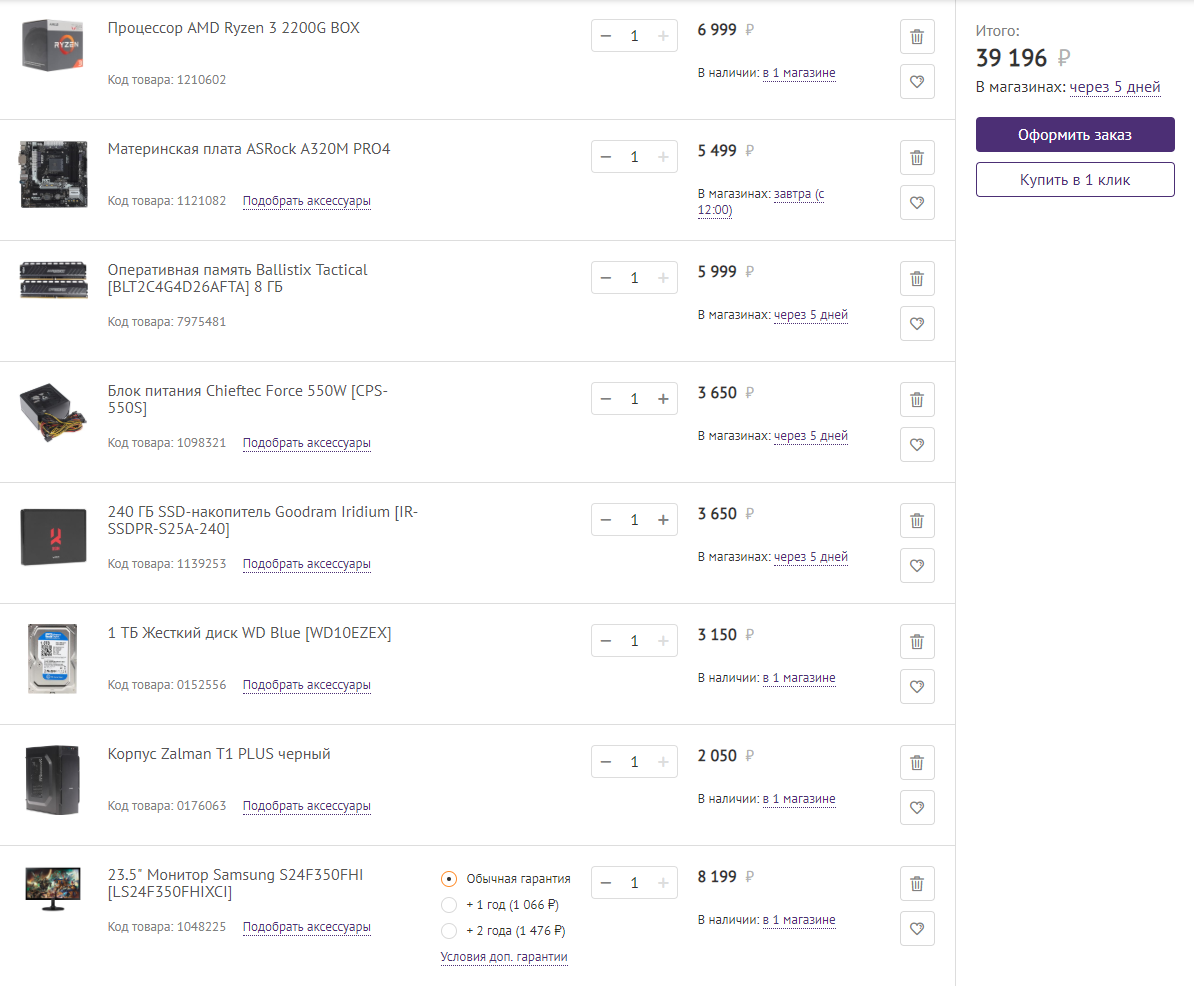Add Chieftec Force 550W to wishlist
The height and width of the screenshot is (986, 1194).
tap(917, 444)
